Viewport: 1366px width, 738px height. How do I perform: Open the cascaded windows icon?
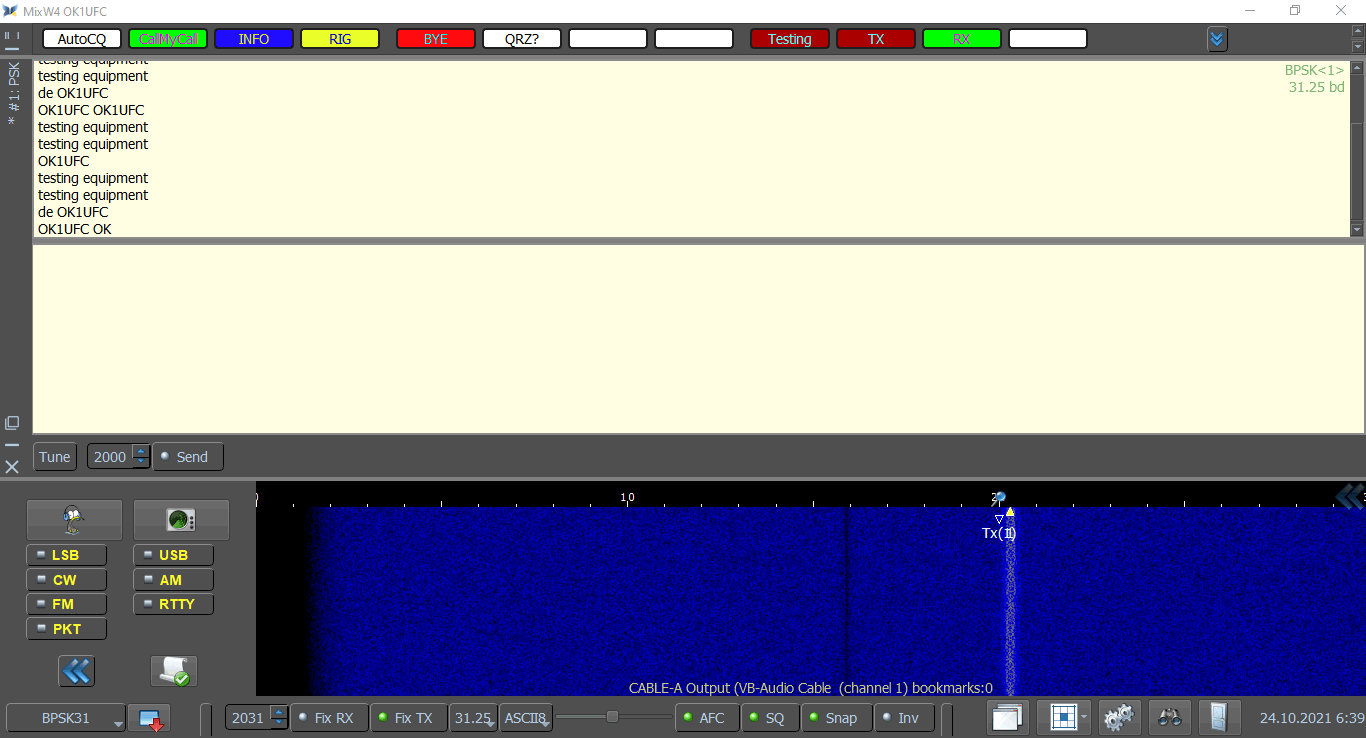pos(1007,717)
